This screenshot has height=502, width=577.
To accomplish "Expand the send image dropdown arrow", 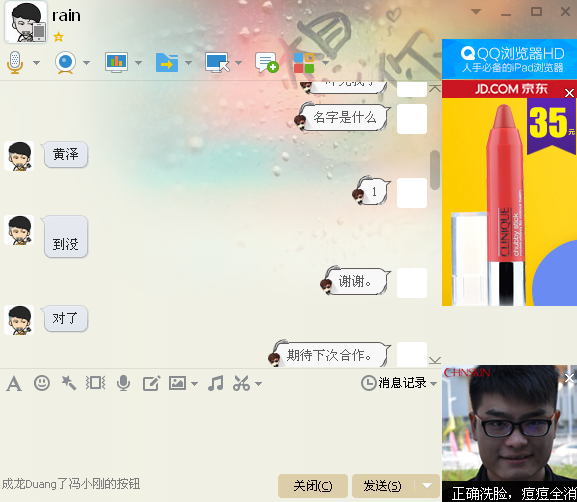I will (194, 384).
